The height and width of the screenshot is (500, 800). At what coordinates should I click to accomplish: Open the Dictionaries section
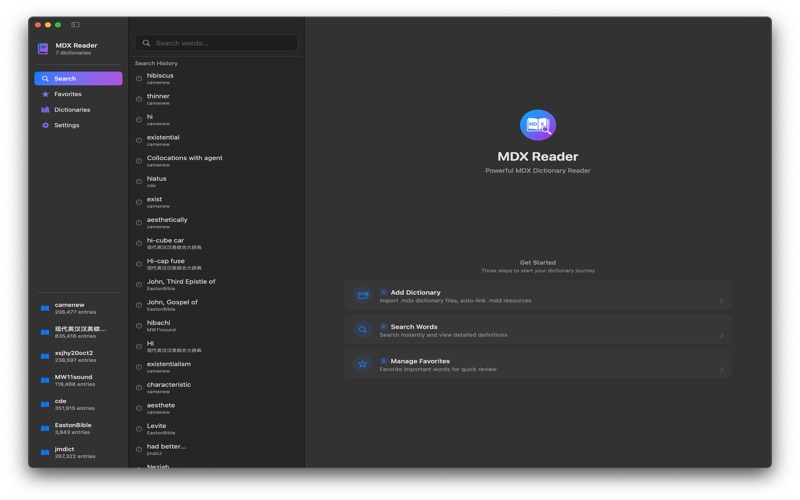pos(78,110)
